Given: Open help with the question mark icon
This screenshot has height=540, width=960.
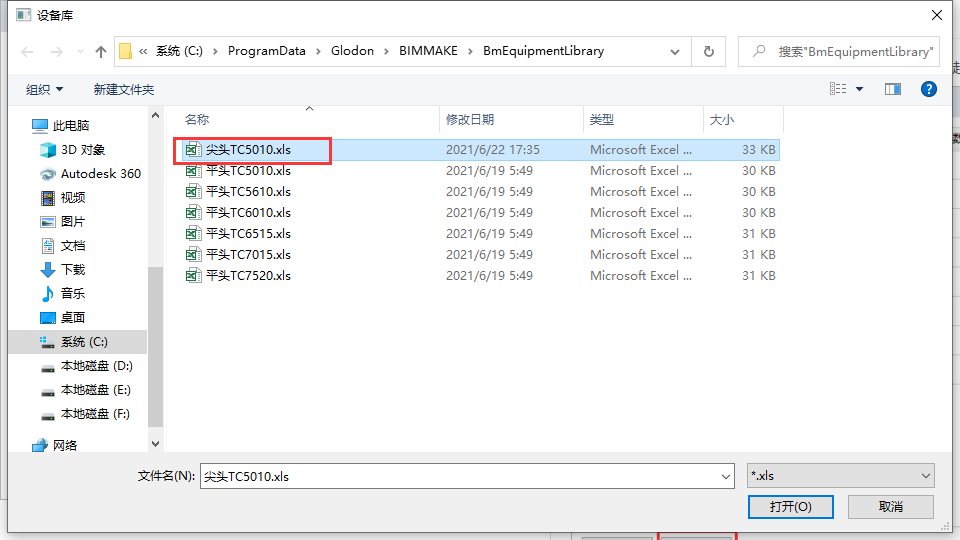Looking at the screenshot, I should pyautogui.click(x=928, y=89).
